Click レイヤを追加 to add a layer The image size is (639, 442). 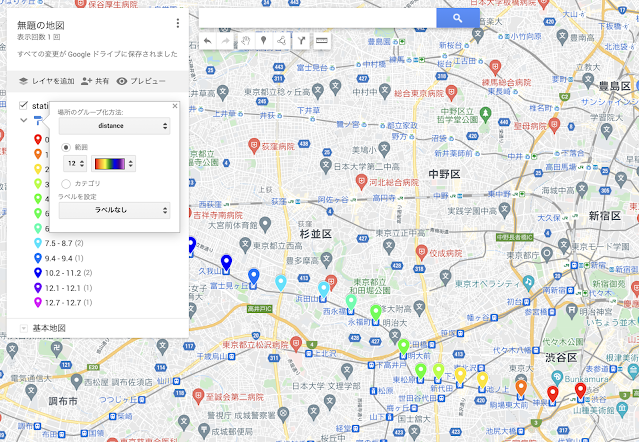click(x=47, y=81)
